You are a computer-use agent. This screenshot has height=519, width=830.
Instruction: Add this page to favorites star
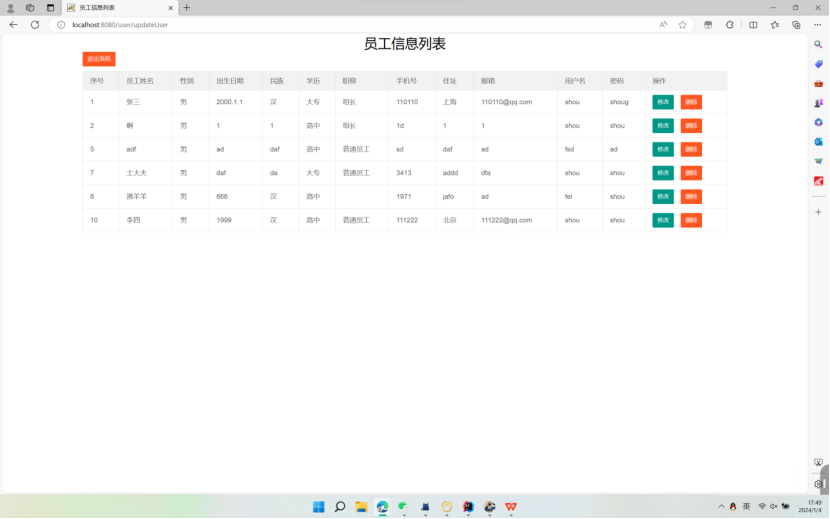coord(682,25)
